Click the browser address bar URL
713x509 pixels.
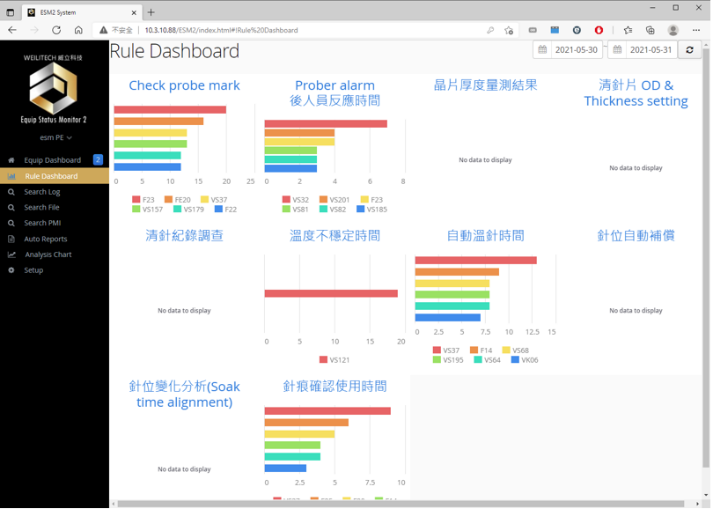(221, 30)
